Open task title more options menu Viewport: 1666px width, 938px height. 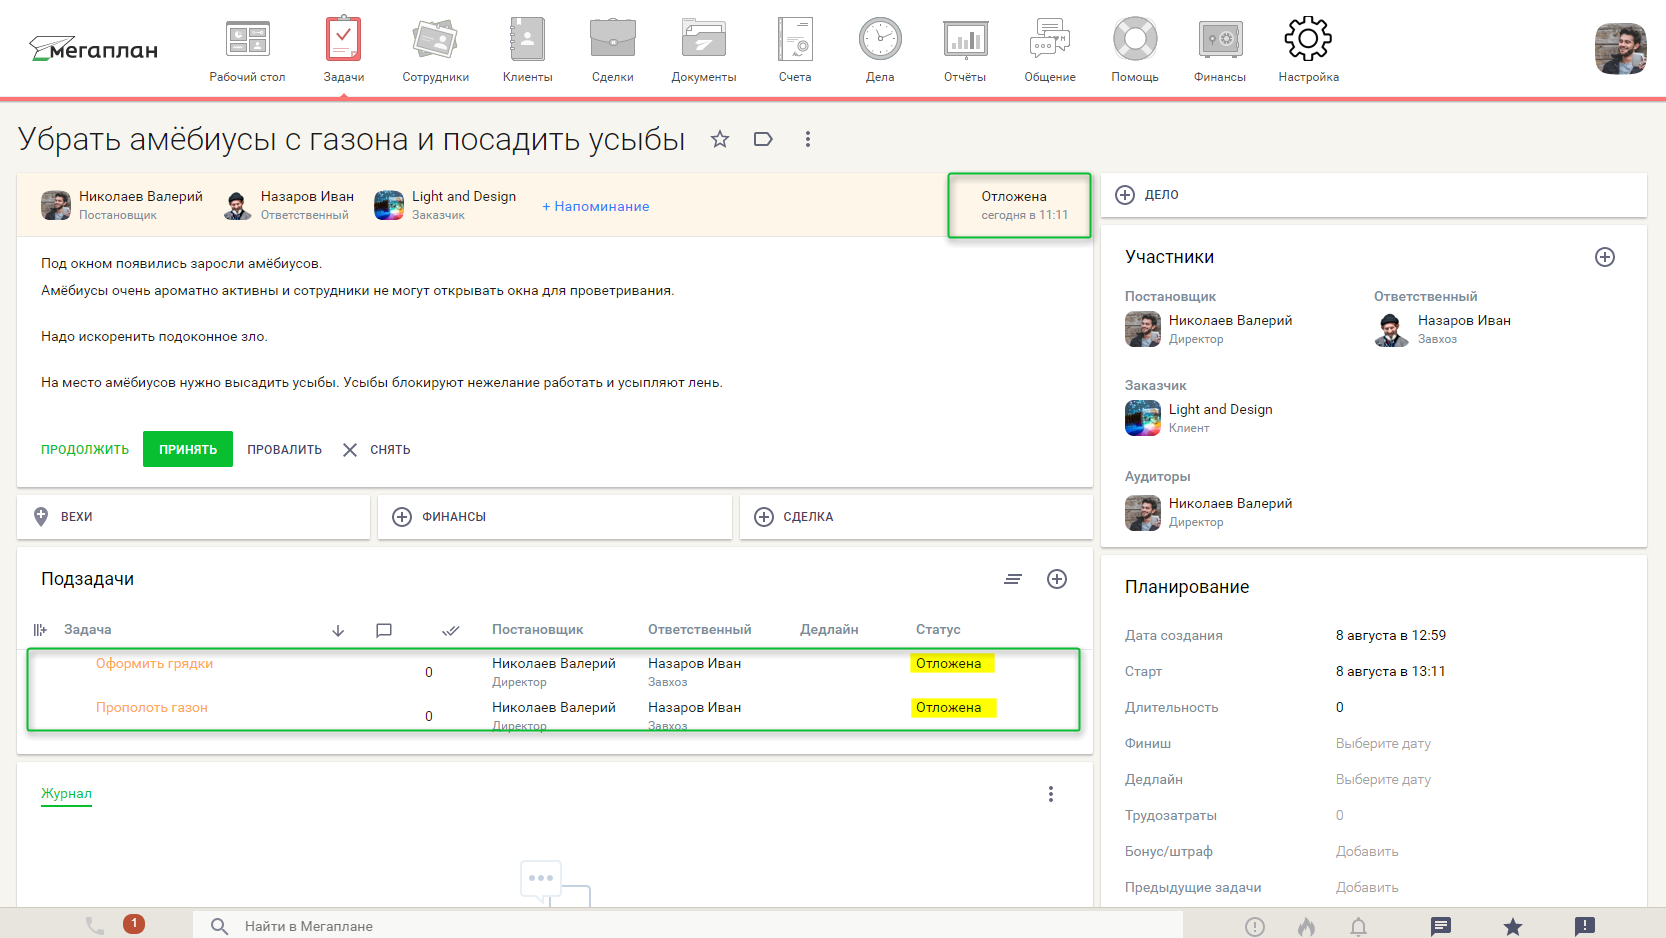(808, 139)
